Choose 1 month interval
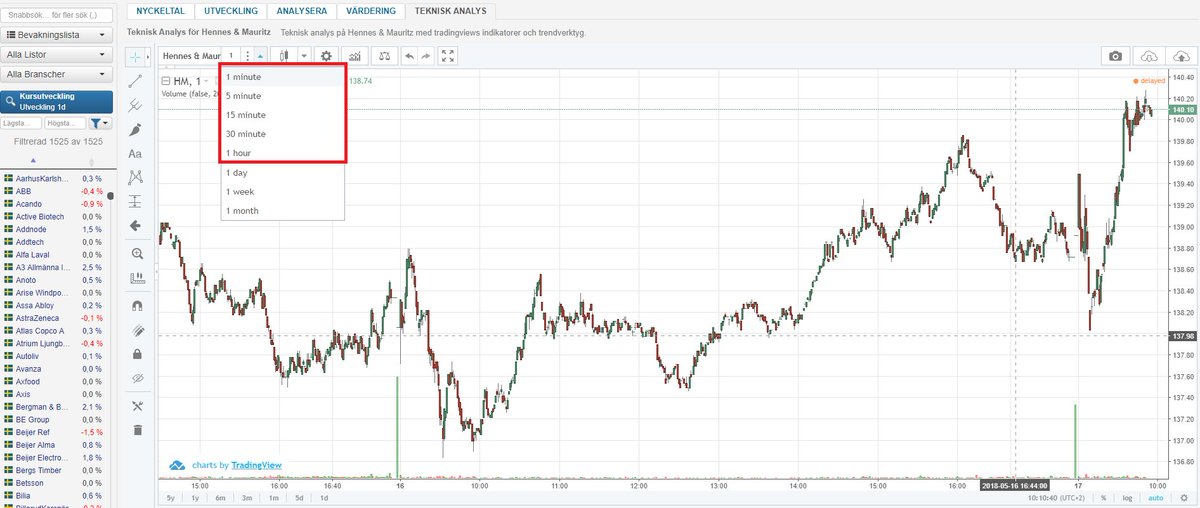The image size is (1200, 508). (x=283, y=210)
